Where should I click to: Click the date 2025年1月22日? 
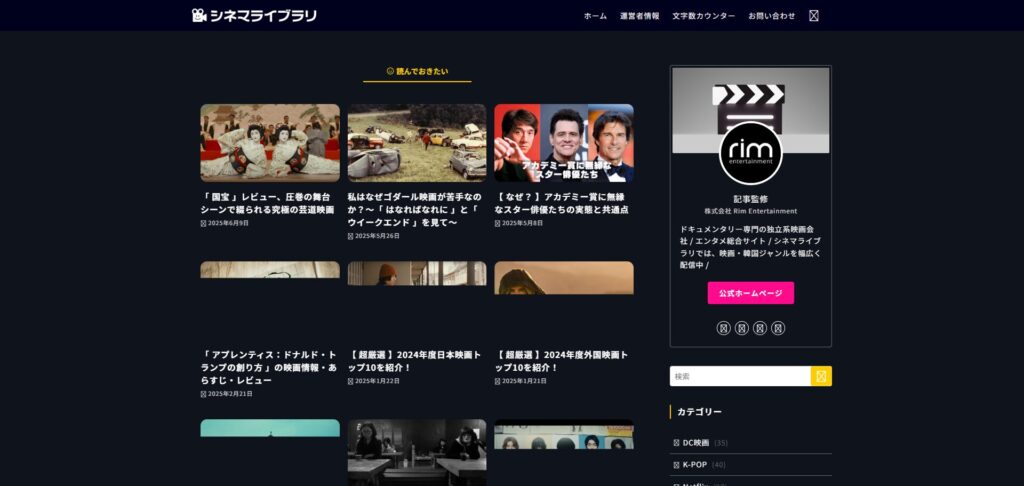[x=377, y=381]
